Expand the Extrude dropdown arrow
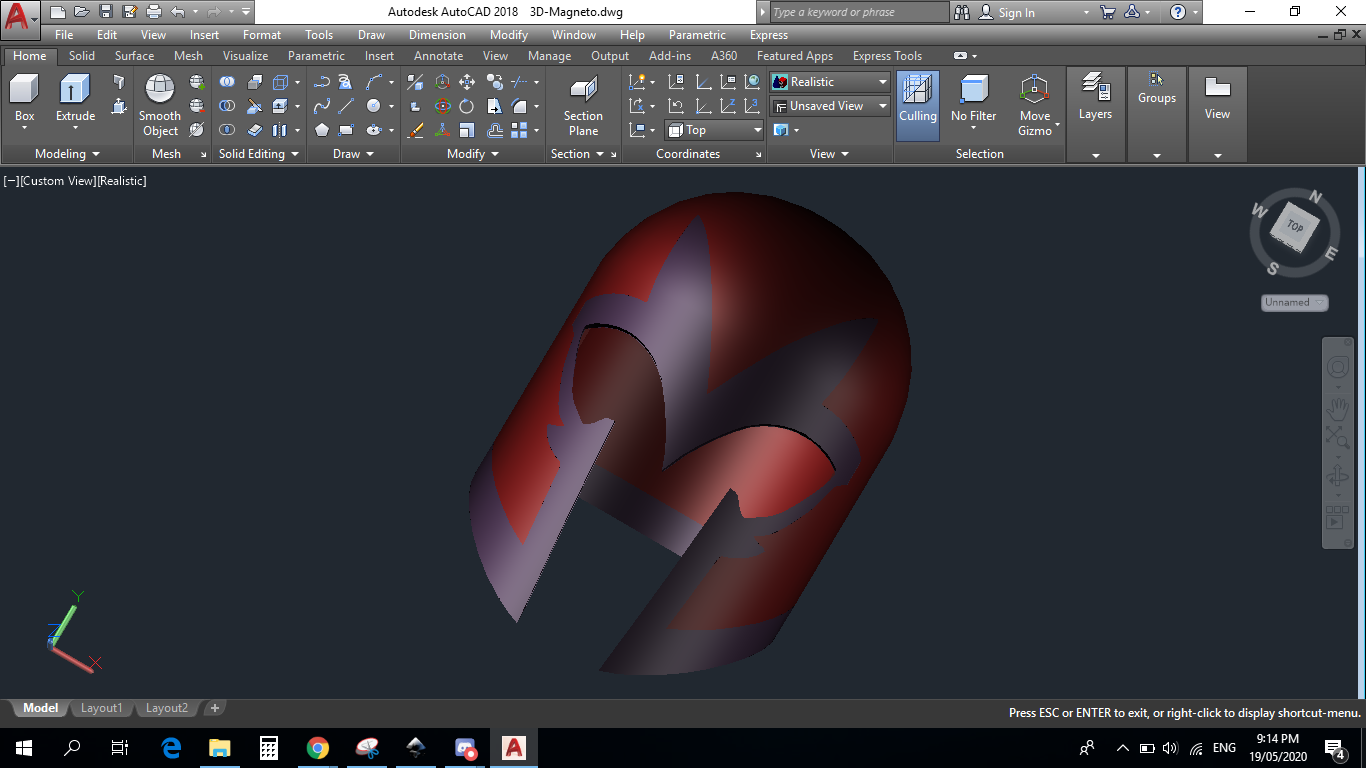The height and width of the screenshot is (768, 1366). click(x=75, y=129)
